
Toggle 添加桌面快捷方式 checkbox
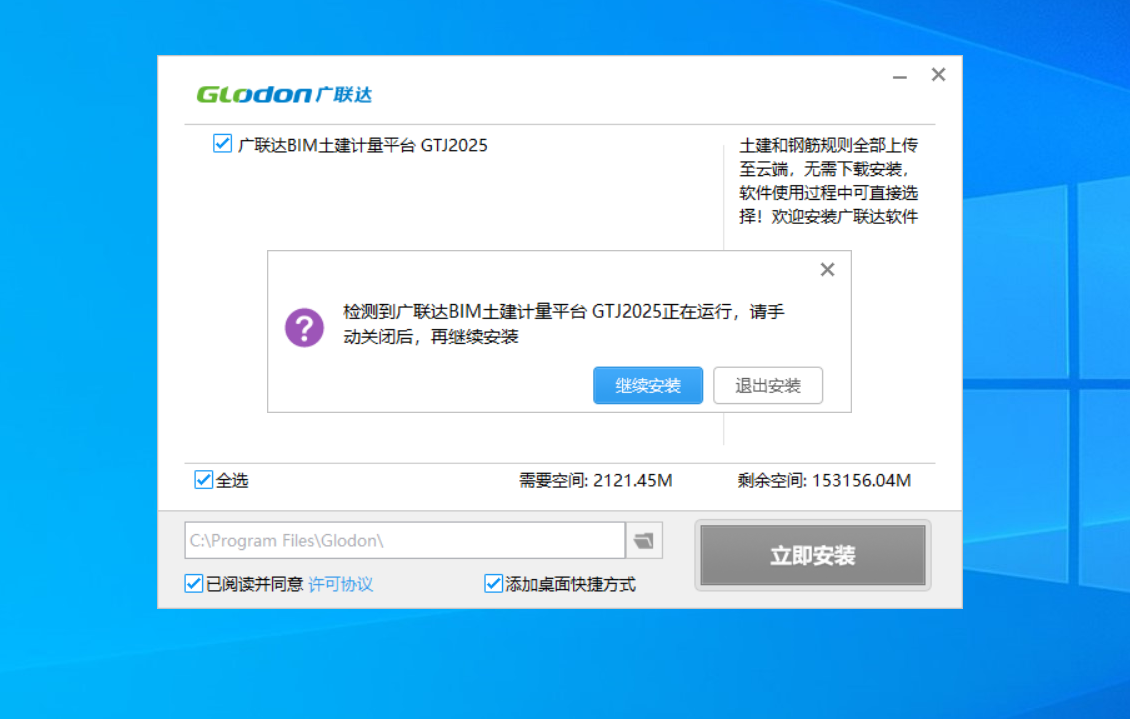[x=493, y=584]
